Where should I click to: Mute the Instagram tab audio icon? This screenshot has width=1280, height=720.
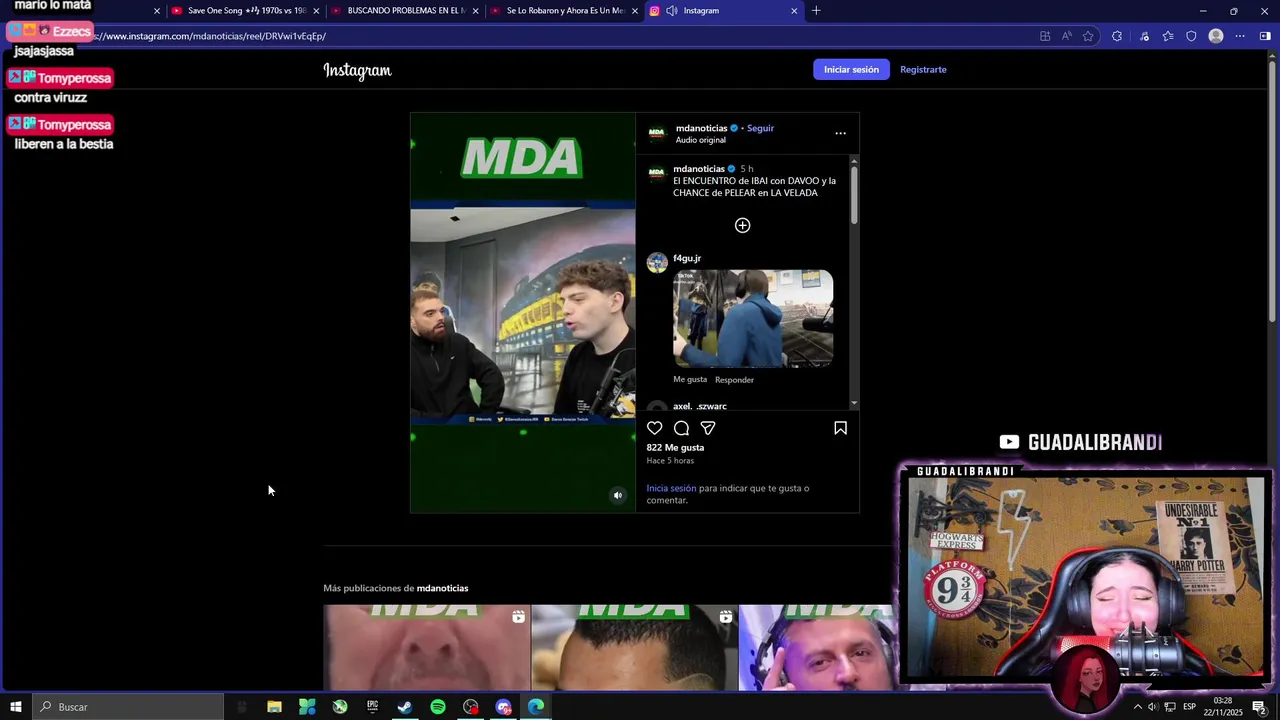click(x=672, y=11)
